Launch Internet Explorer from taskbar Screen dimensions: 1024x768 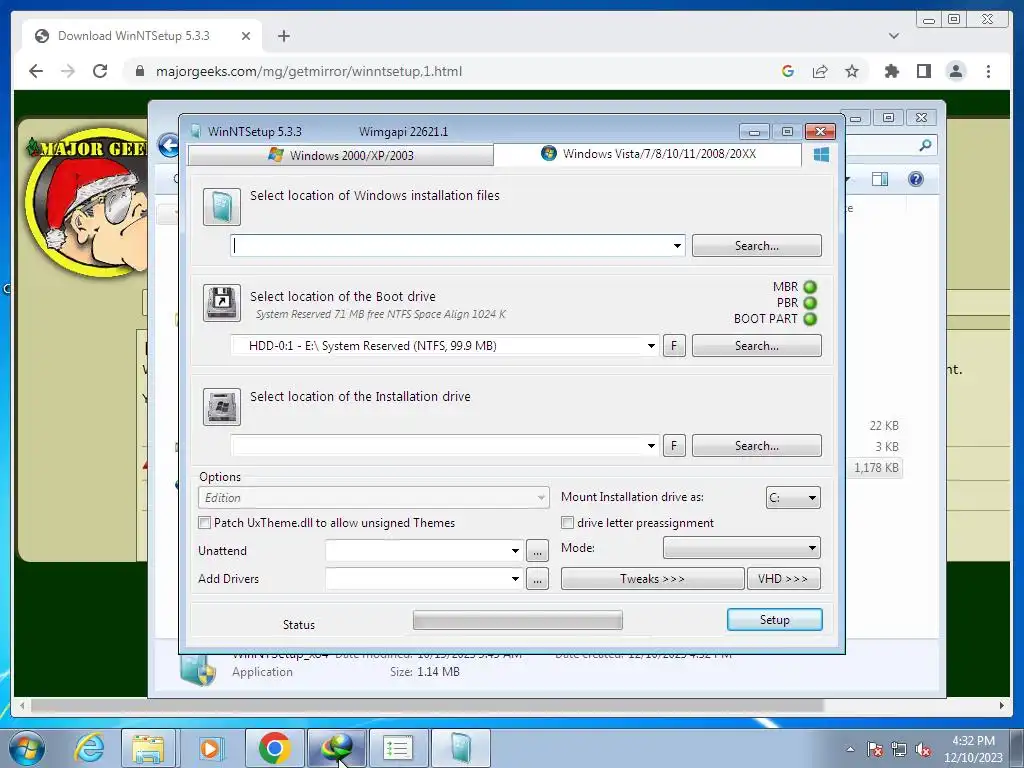click(x=89, y=748)
